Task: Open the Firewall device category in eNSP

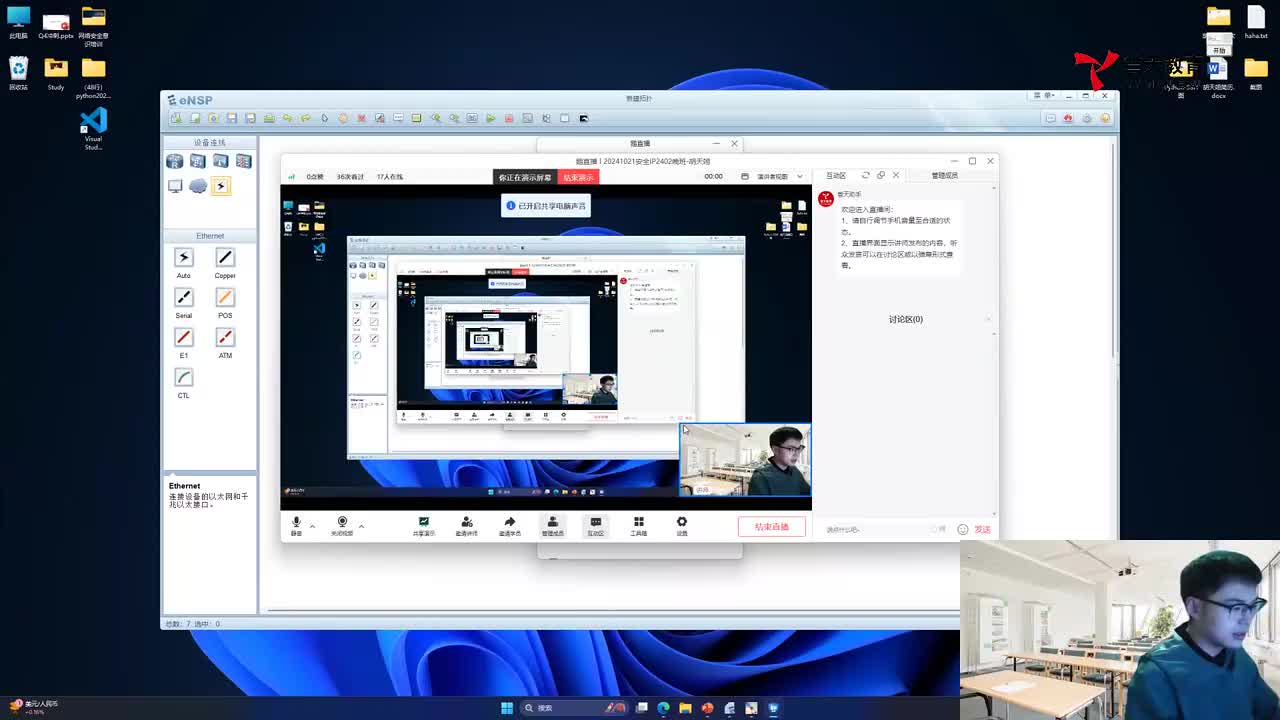Action: tap(244, 161)
